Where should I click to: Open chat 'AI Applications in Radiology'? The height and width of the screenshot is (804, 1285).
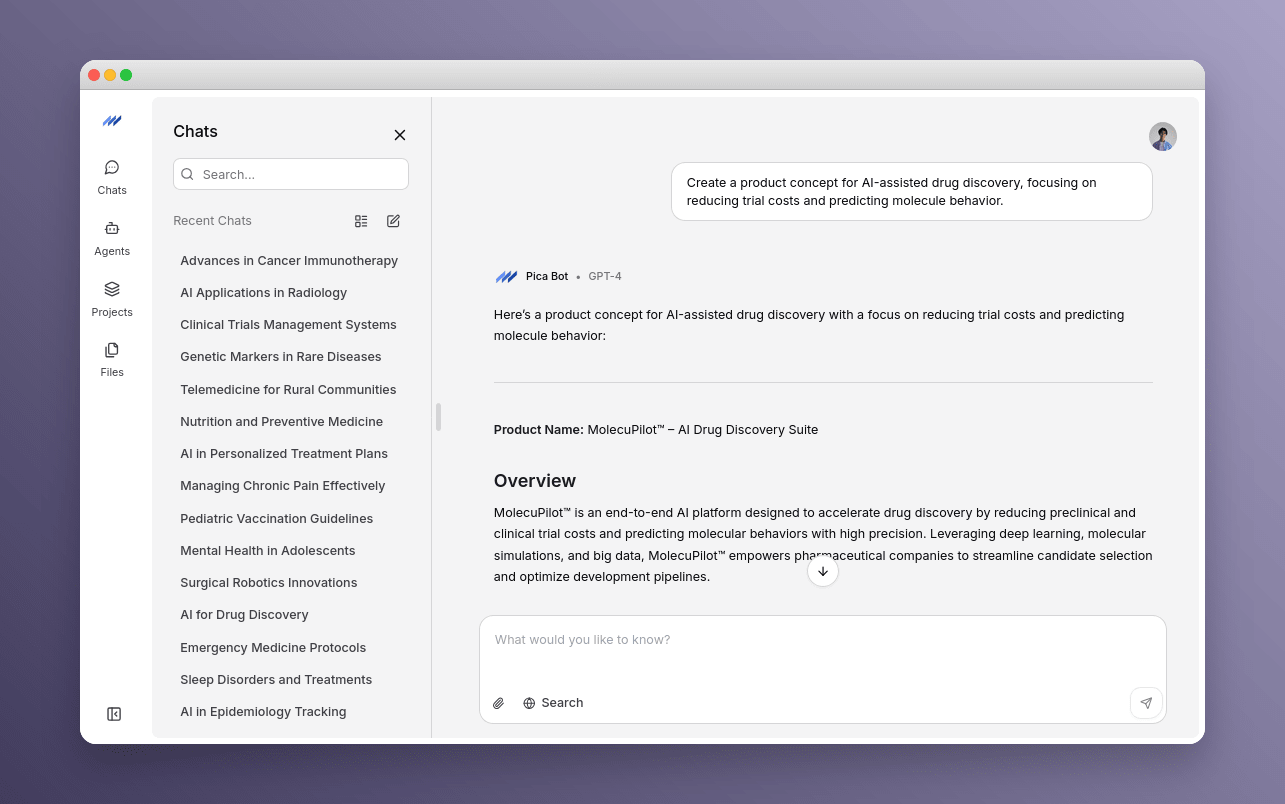click(x=264, y=293)
